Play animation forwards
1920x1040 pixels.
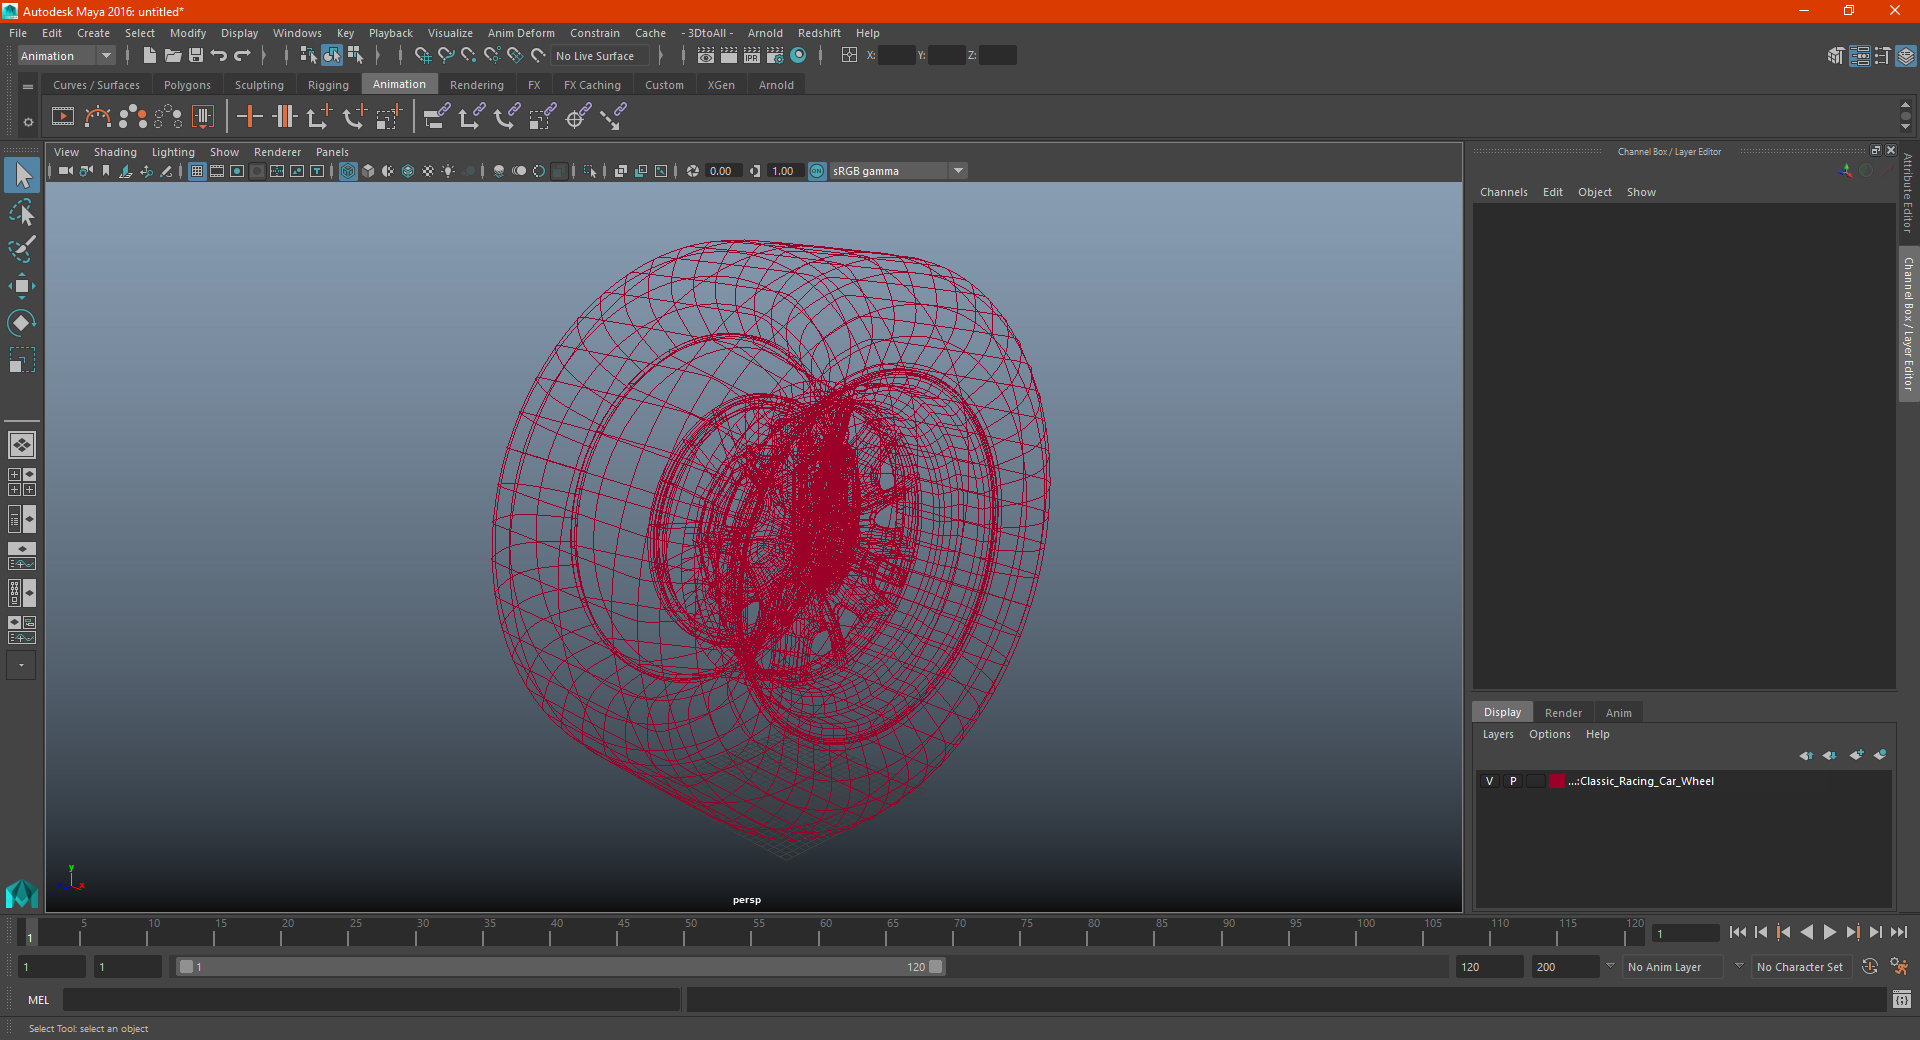point(1829,932)
